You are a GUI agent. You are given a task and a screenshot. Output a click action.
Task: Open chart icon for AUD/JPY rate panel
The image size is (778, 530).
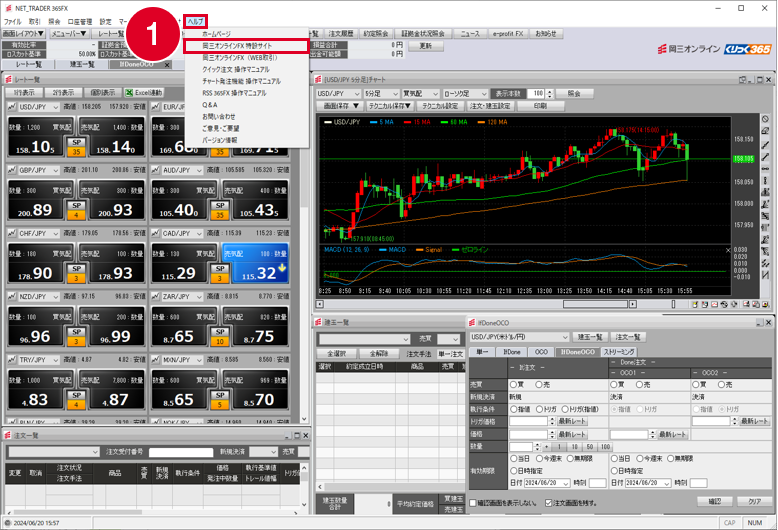(x=156, y=170)
